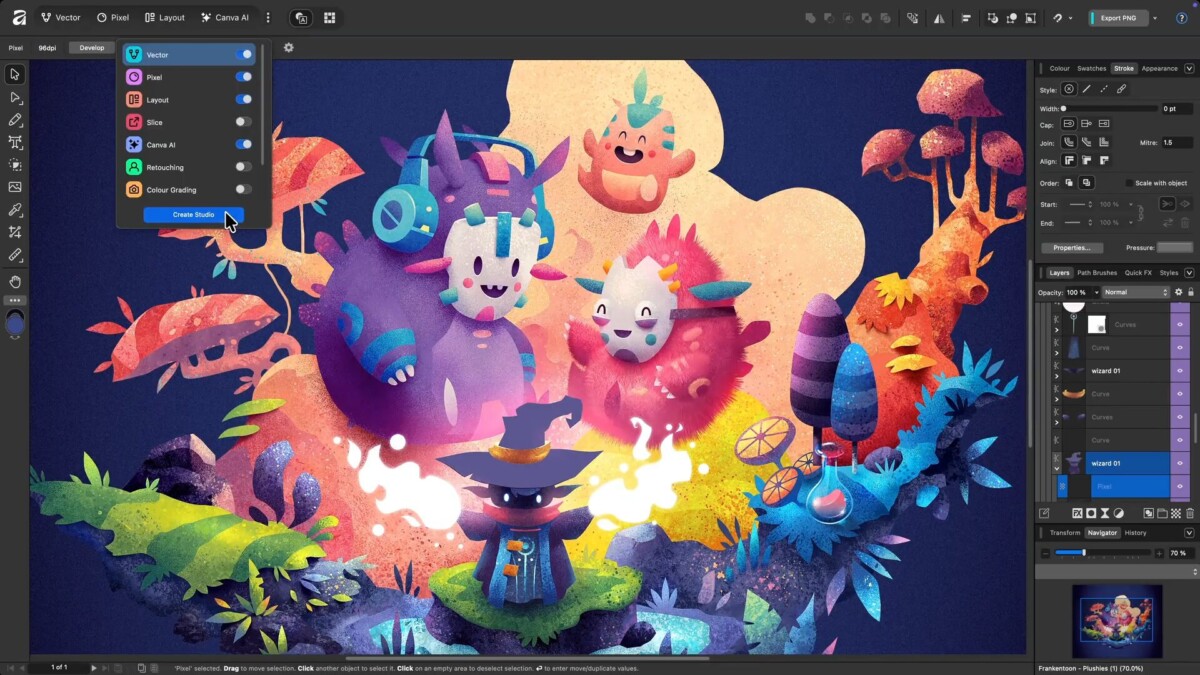This screenshot has height=675, width=1200.
Task: Open the Export PNG dropdown arrow
Action: point(1155,18)
